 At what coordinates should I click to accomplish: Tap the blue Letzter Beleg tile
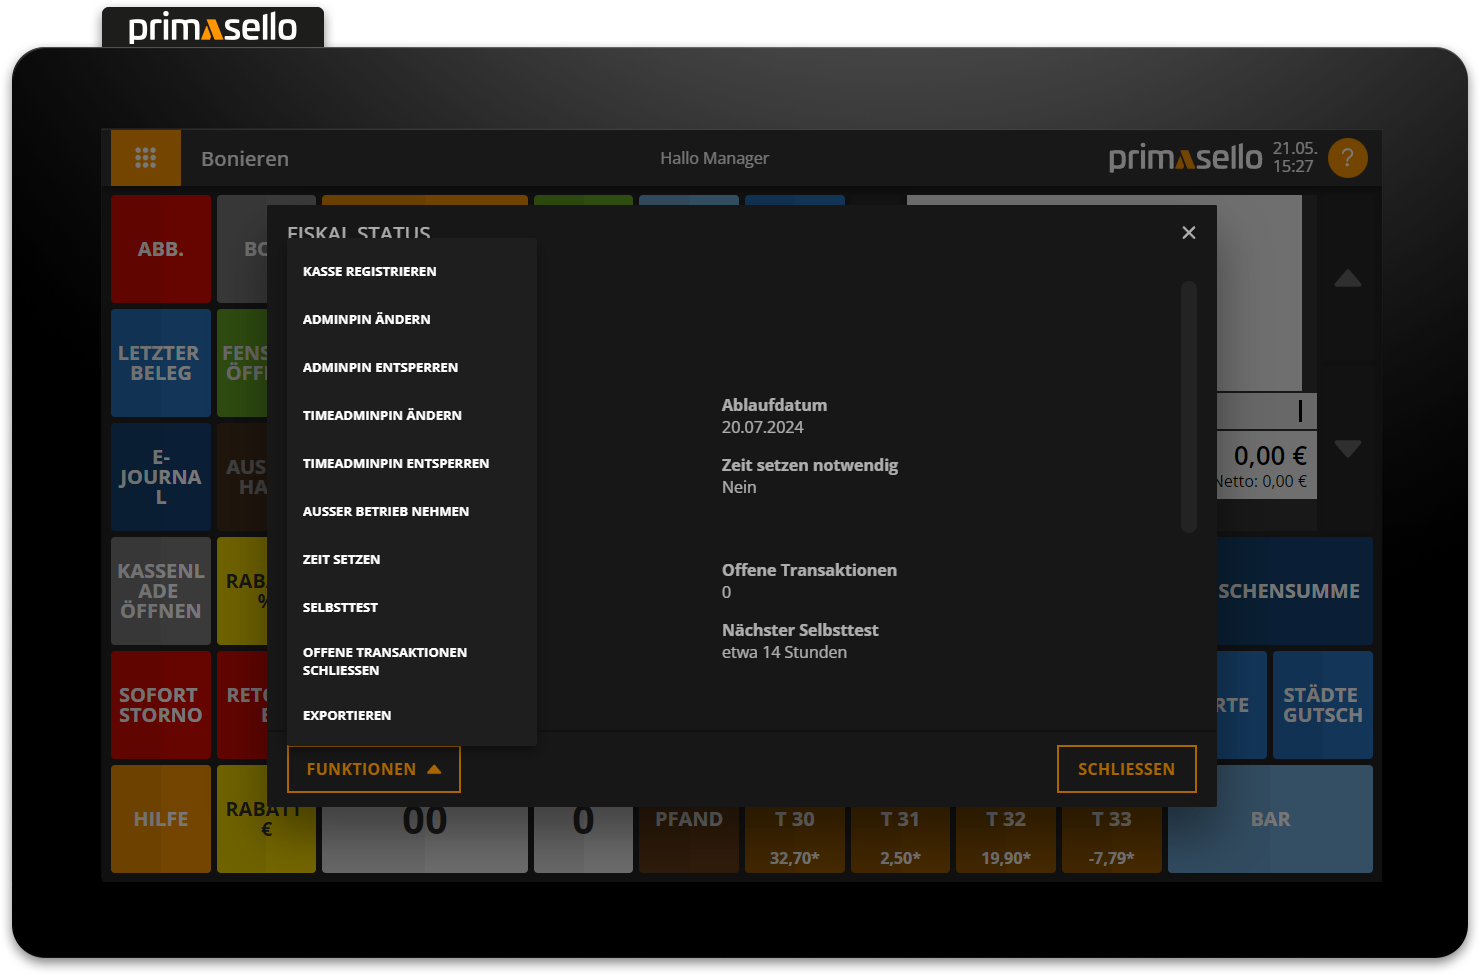coord(160,363)
